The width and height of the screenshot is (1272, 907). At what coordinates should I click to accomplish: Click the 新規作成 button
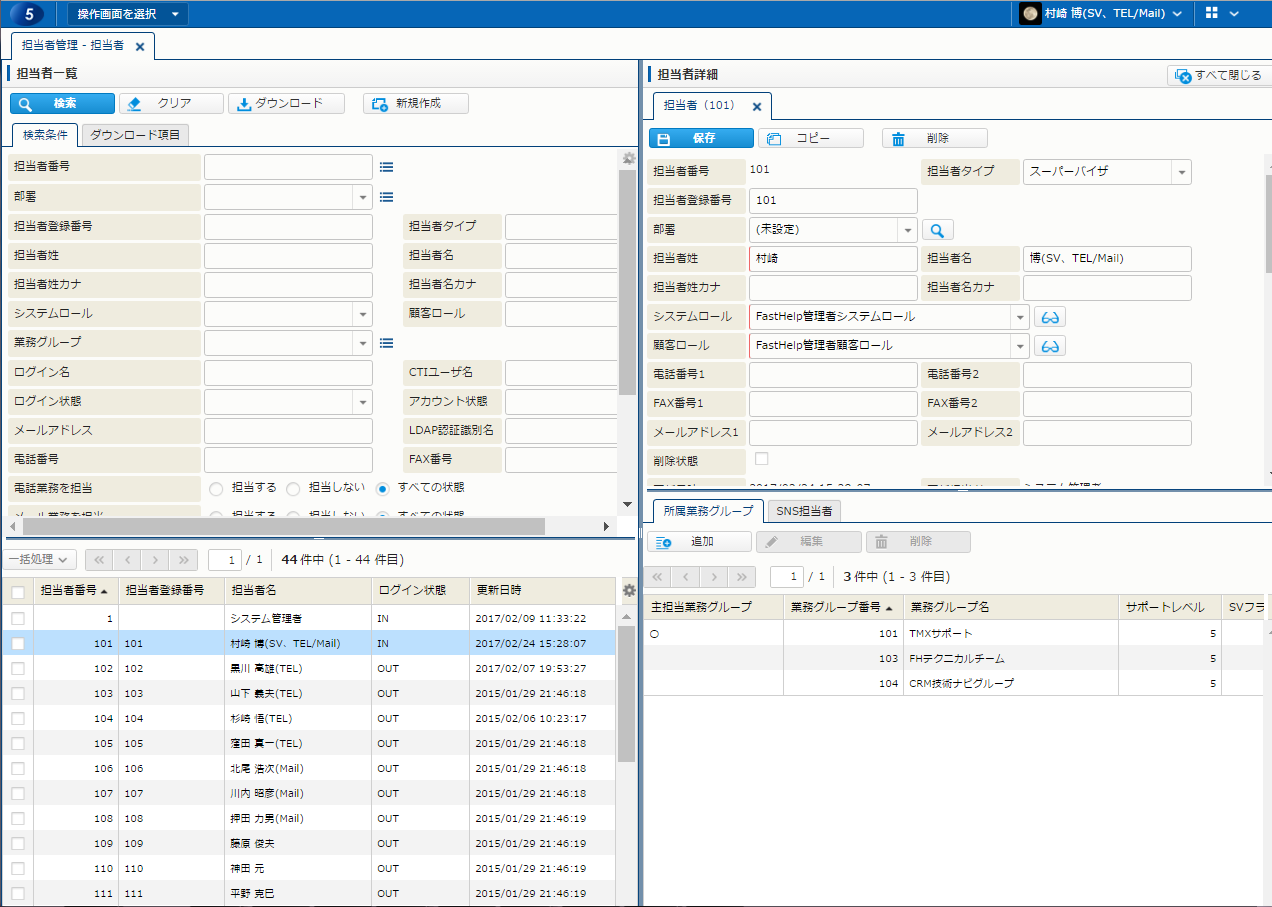416,103
